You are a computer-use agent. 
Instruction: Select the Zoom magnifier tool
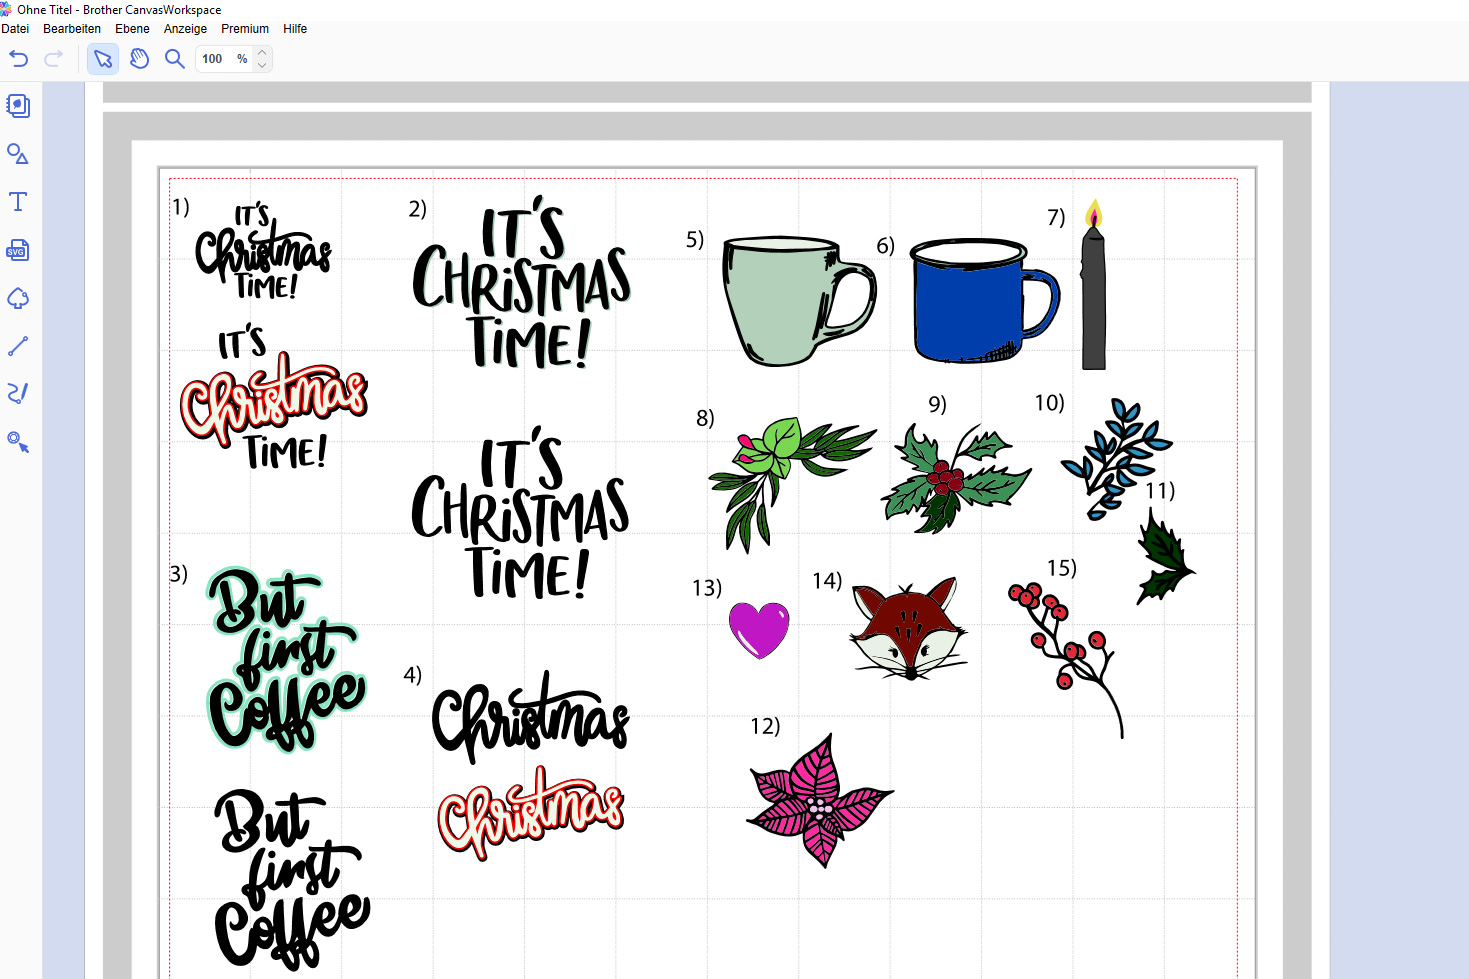tap(175, 59)
